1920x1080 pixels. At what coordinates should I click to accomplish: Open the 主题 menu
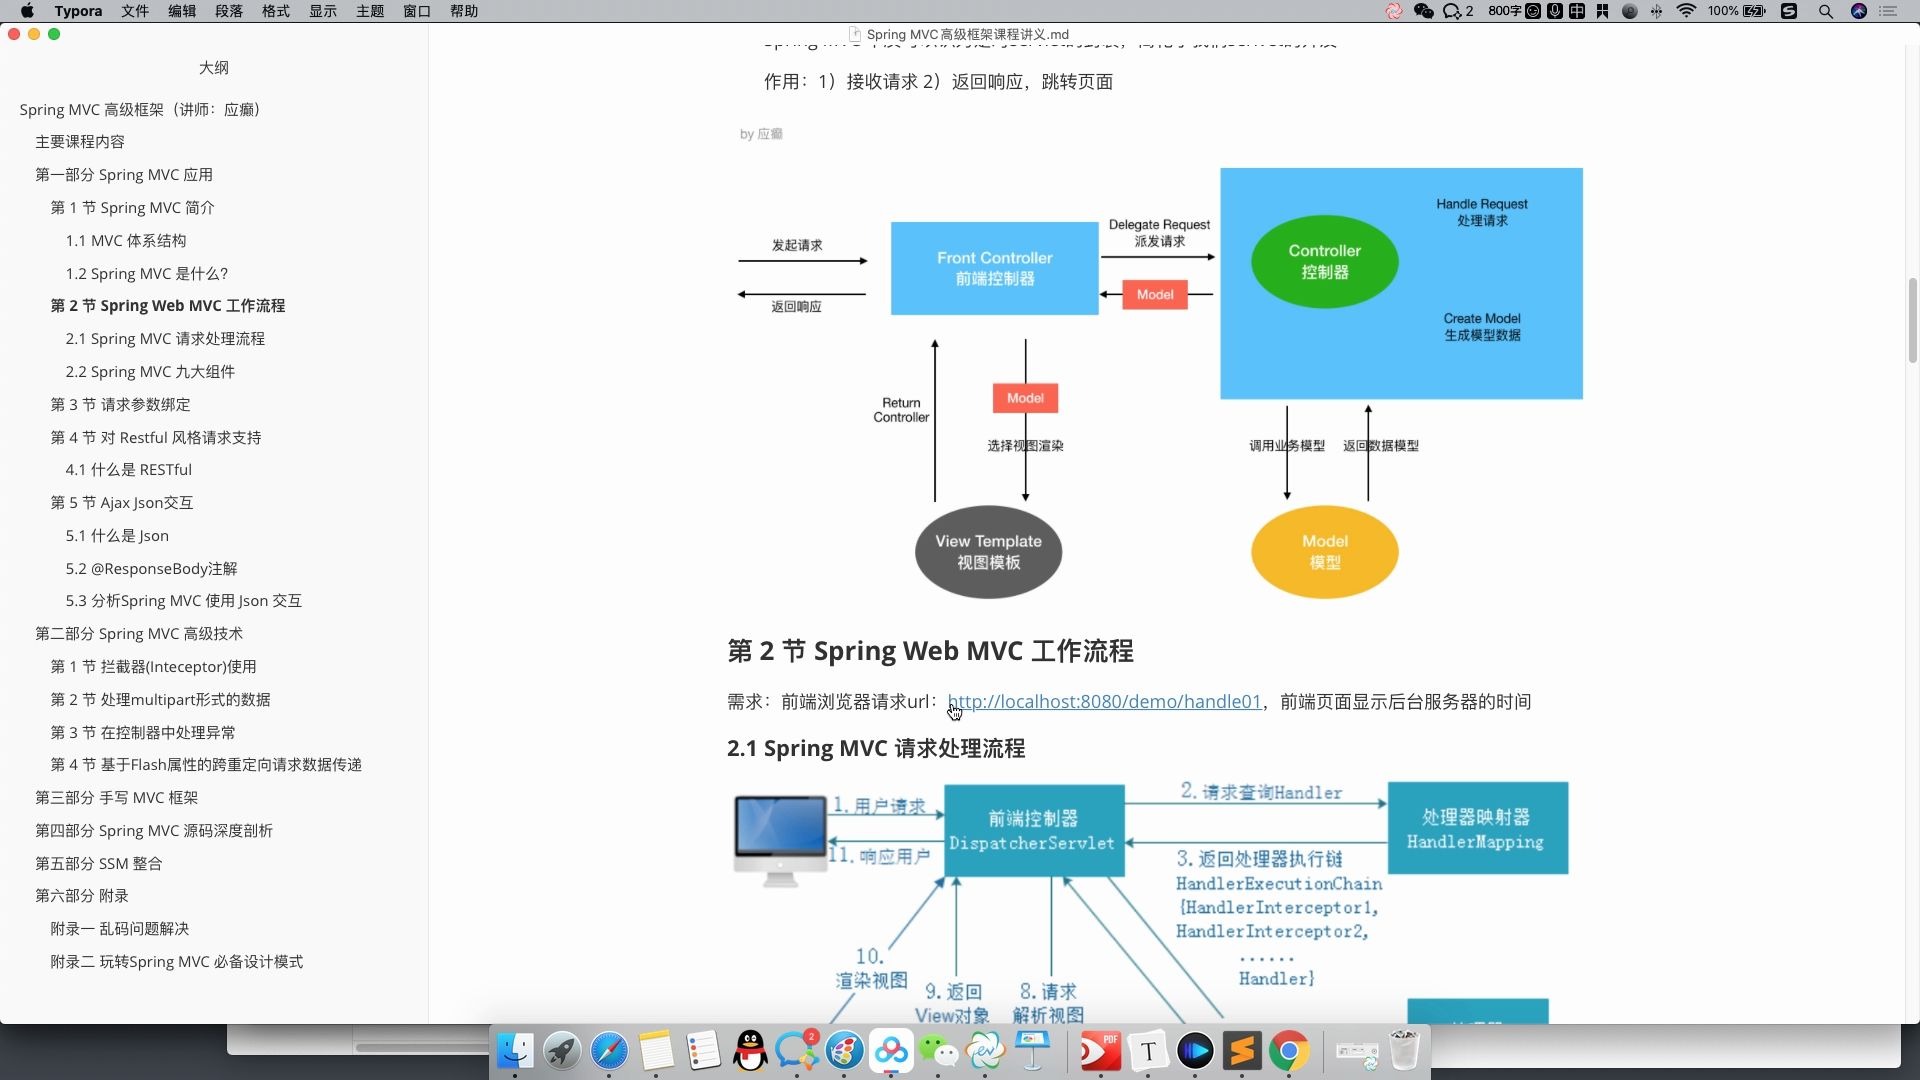(x=371, y=11)
